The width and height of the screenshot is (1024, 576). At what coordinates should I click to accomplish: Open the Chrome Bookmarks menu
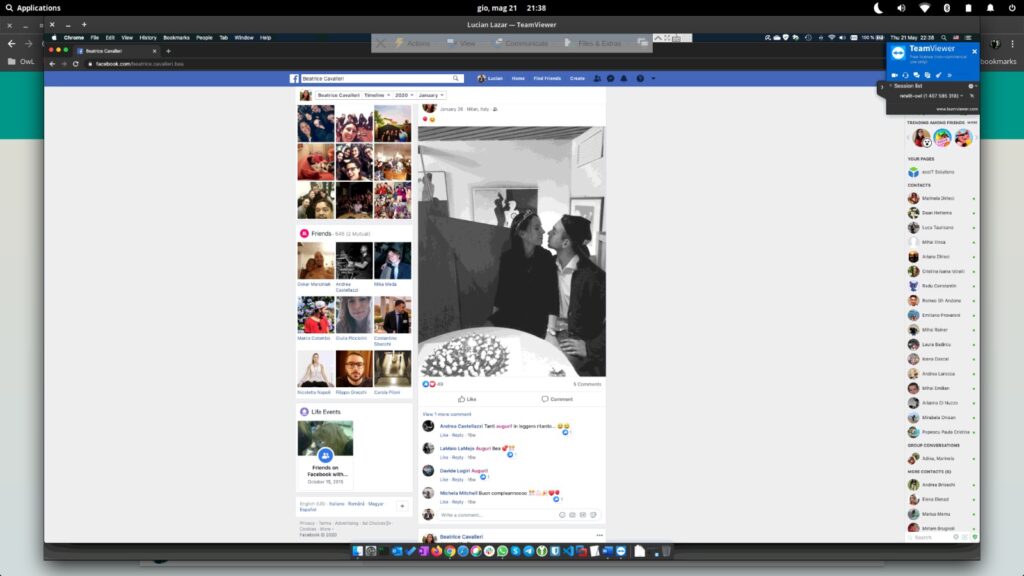[176, 38]
